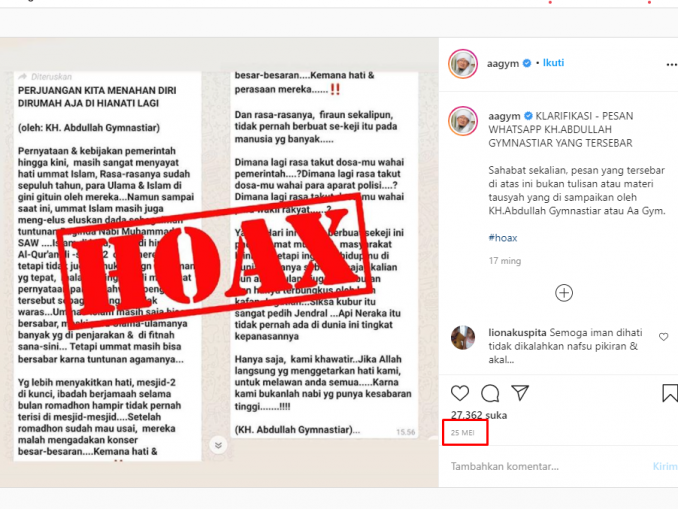This screenshot has height=509, width=678.
Task: Open the 27.362 suka likes list
Action: pyautogui.click(x=479, y=415)
